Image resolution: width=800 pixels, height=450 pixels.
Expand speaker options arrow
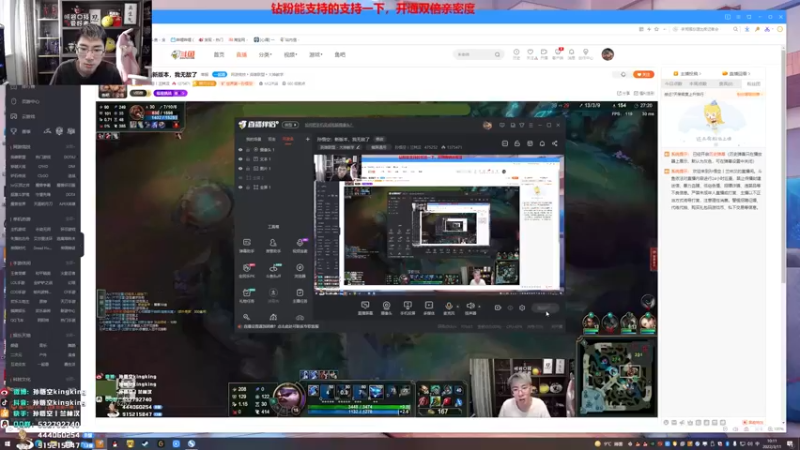pos(479,306)
